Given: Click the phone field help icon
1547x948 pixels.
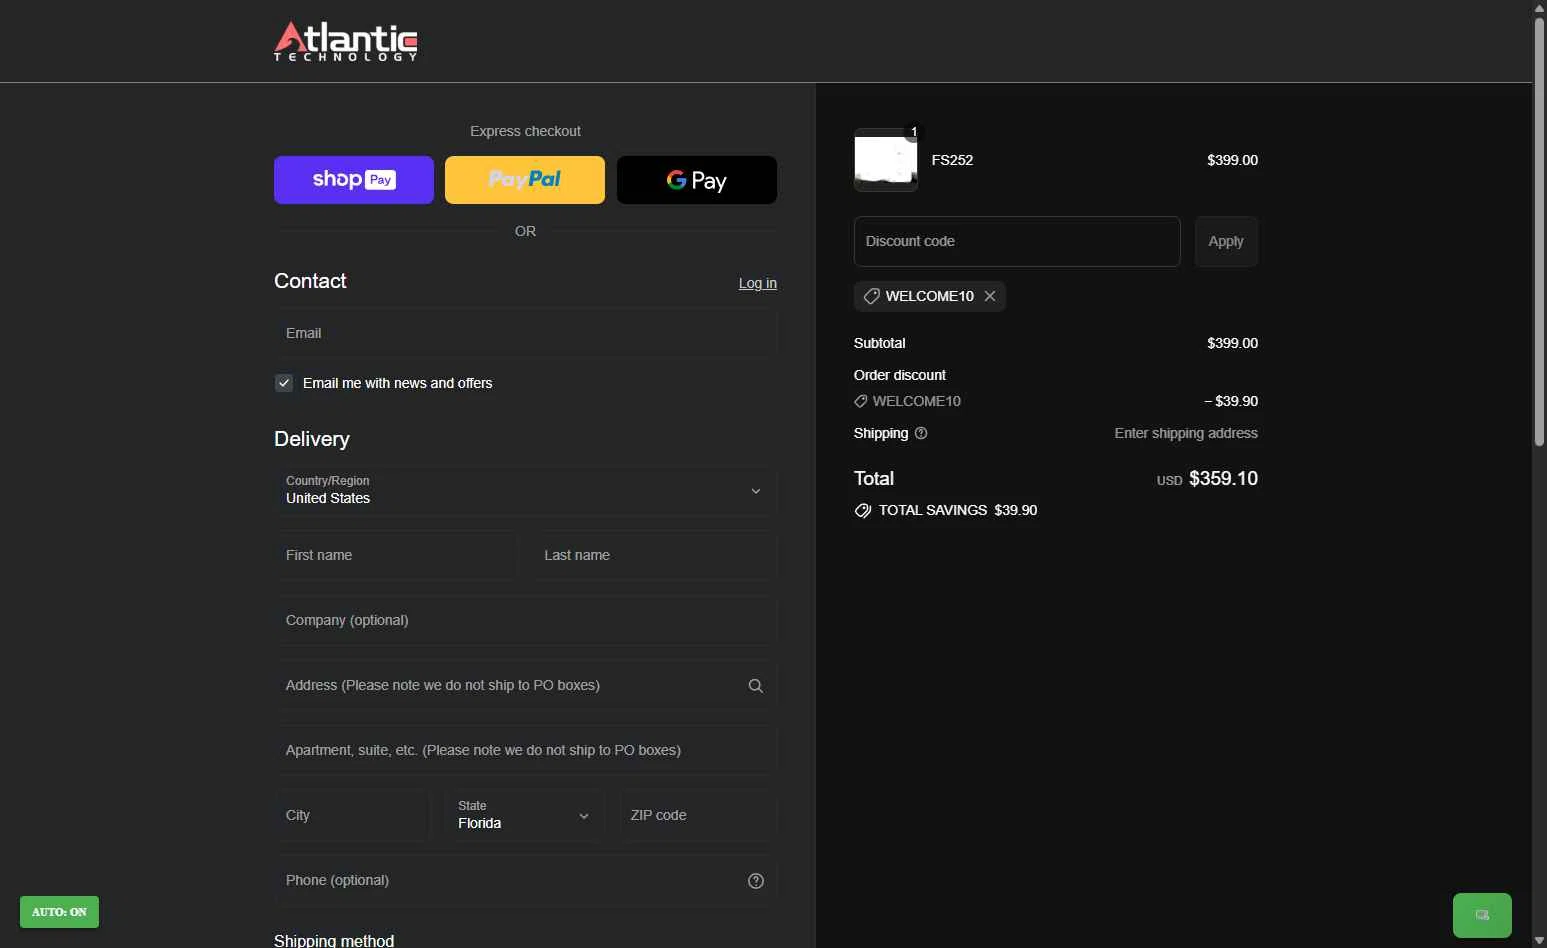Looking at the screenshot, I should 756,880.
